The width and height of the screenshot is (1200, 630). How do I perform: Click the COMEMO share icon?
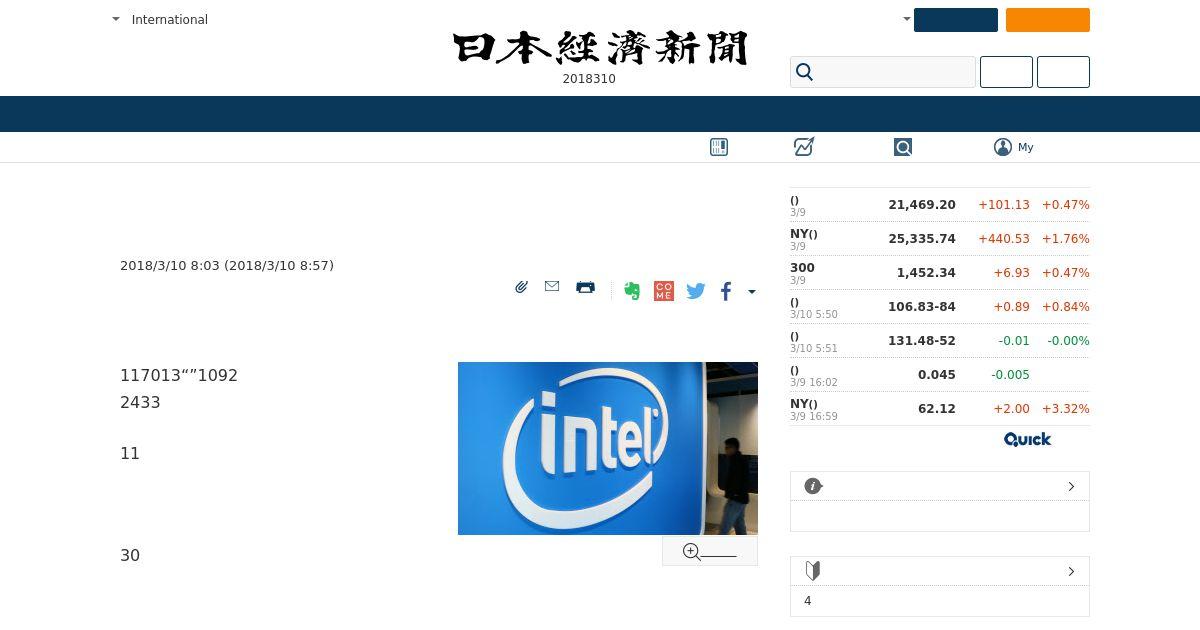[664, 291]
